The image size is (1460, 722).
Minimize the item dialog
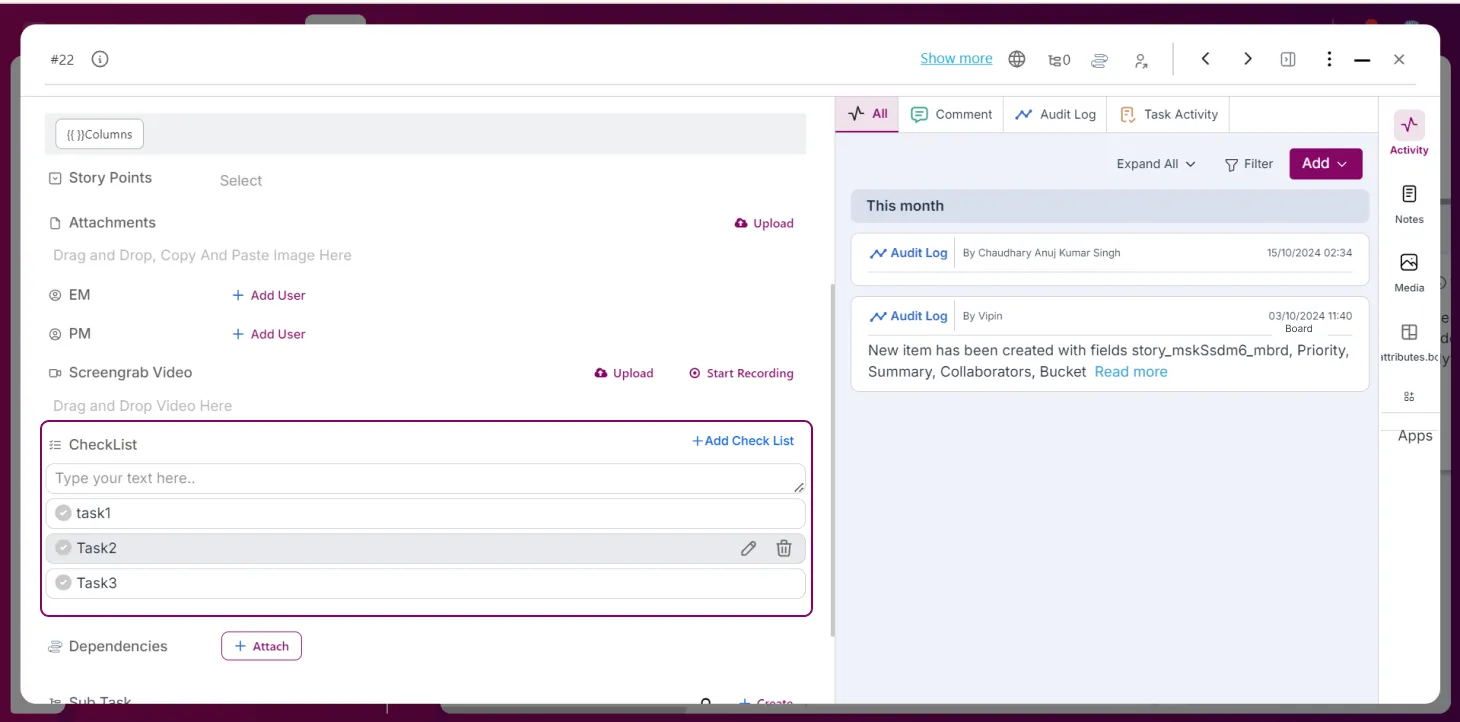click(1362, 60)
